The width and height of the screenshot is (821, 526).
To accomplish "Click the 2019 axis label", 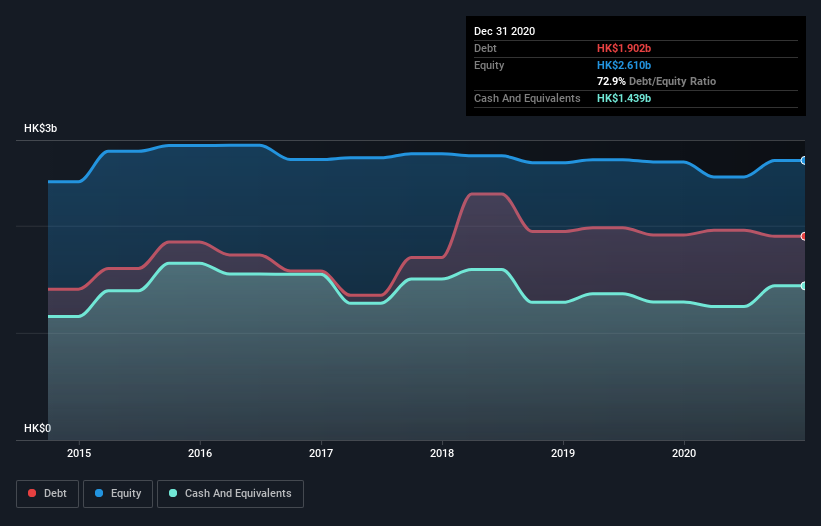I will (563, 453).
